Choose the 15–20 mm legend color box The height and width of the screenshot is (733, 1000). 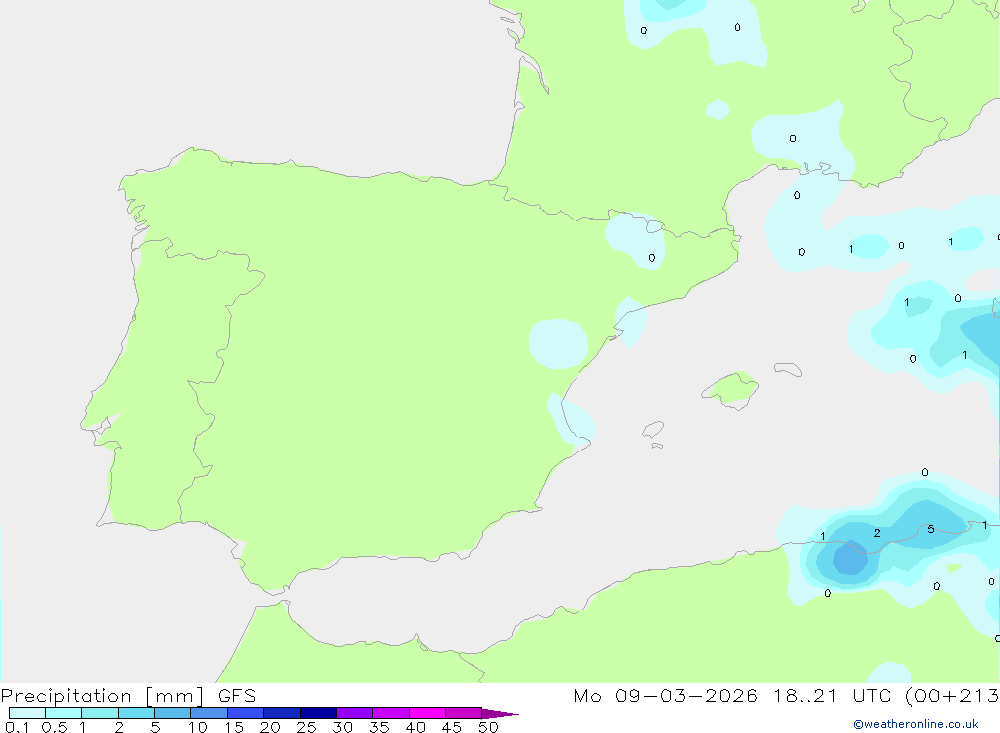[245, 713]
